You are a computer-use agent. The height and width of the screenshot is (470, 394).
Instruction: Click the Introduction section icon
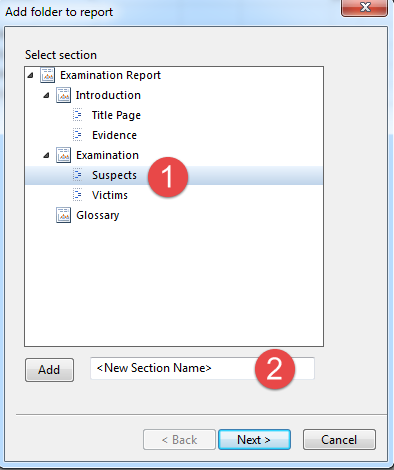point(63,95)
